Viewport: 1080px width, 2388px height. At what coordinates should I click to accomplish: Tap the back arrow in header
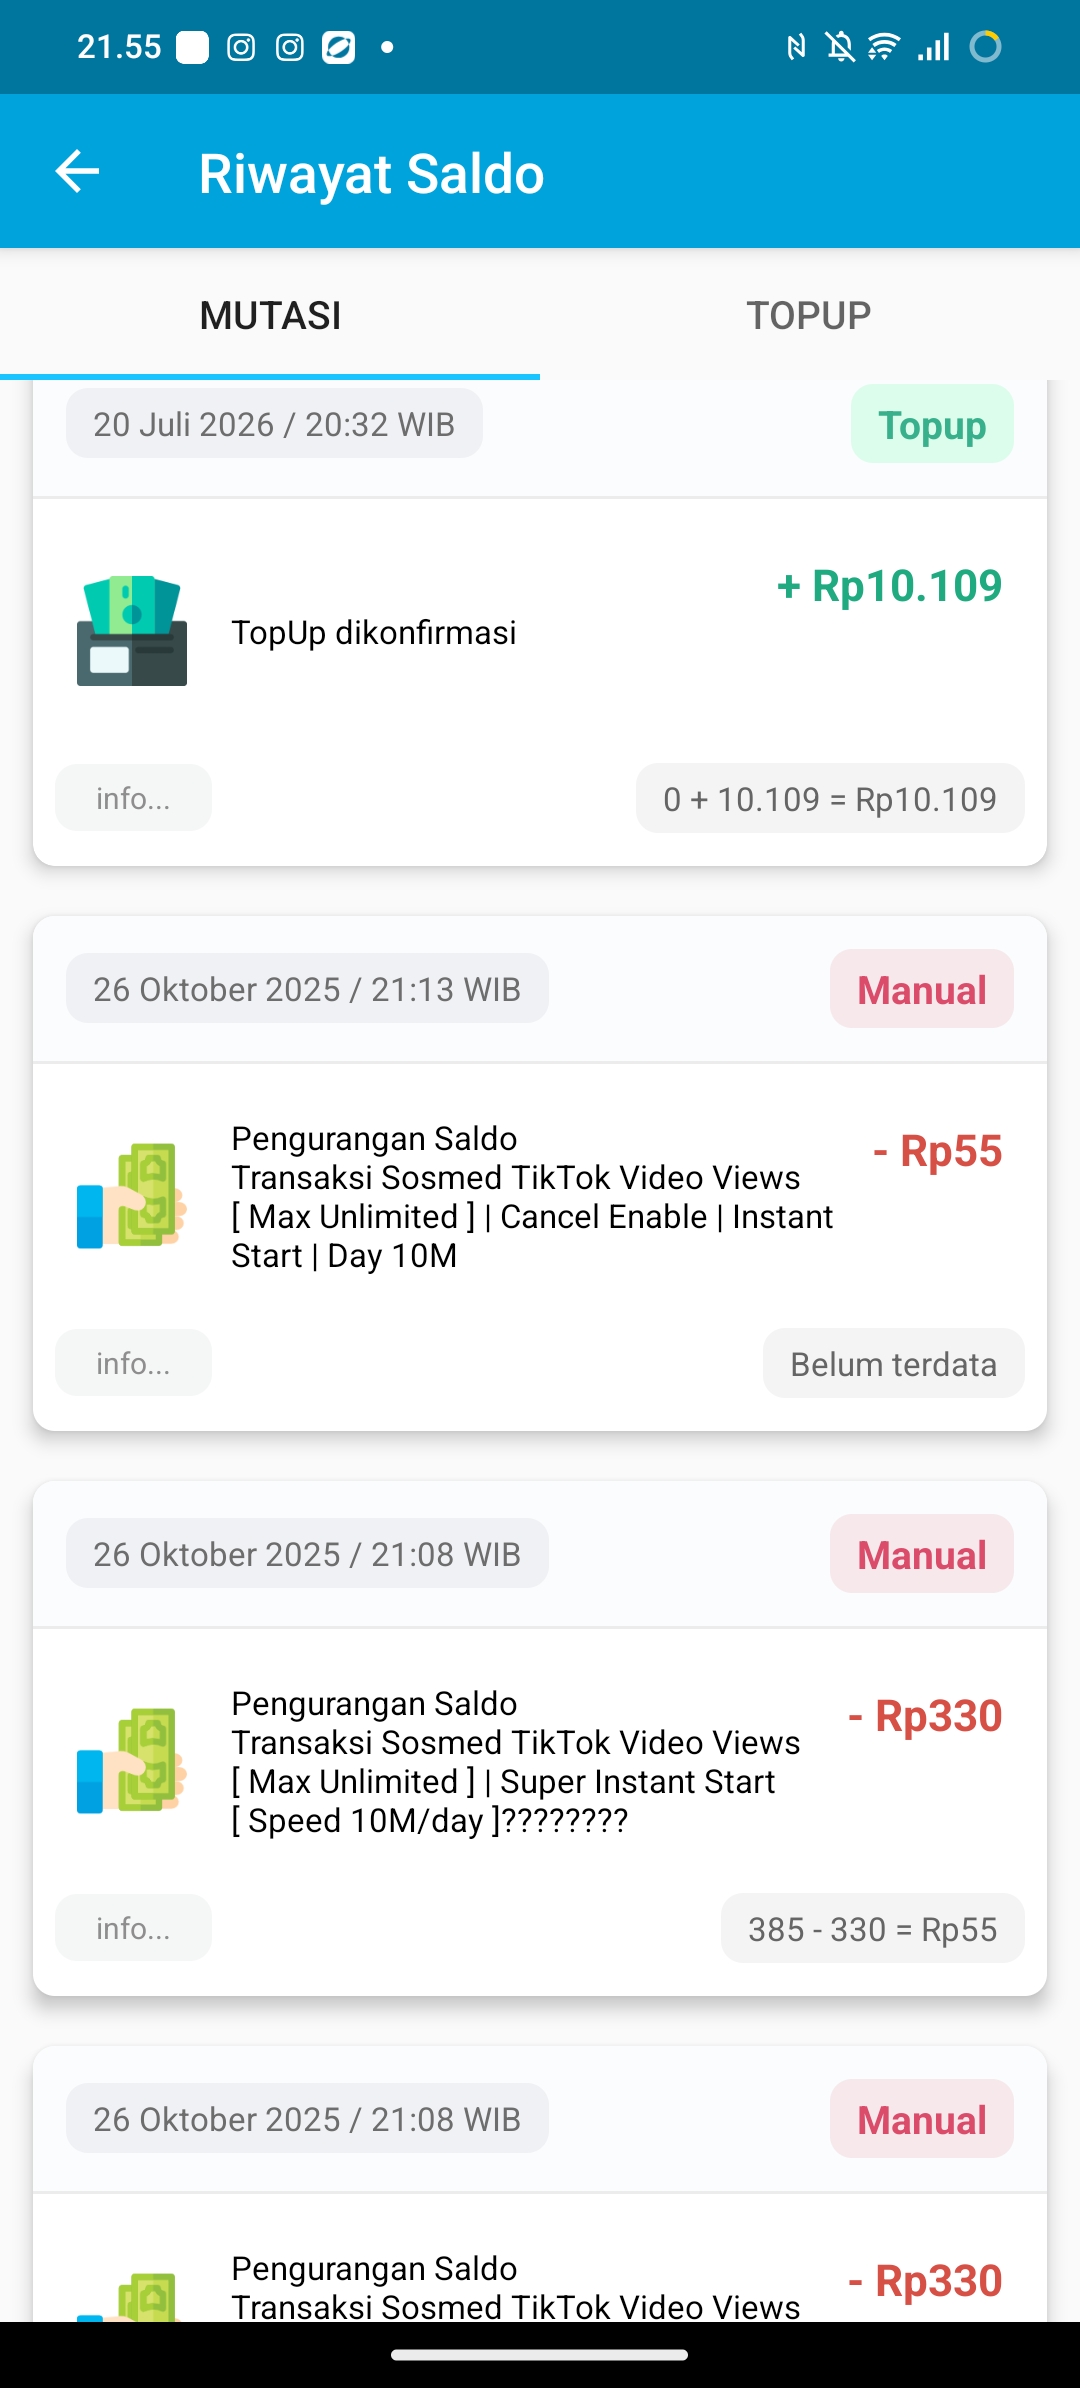pos(77,172)
